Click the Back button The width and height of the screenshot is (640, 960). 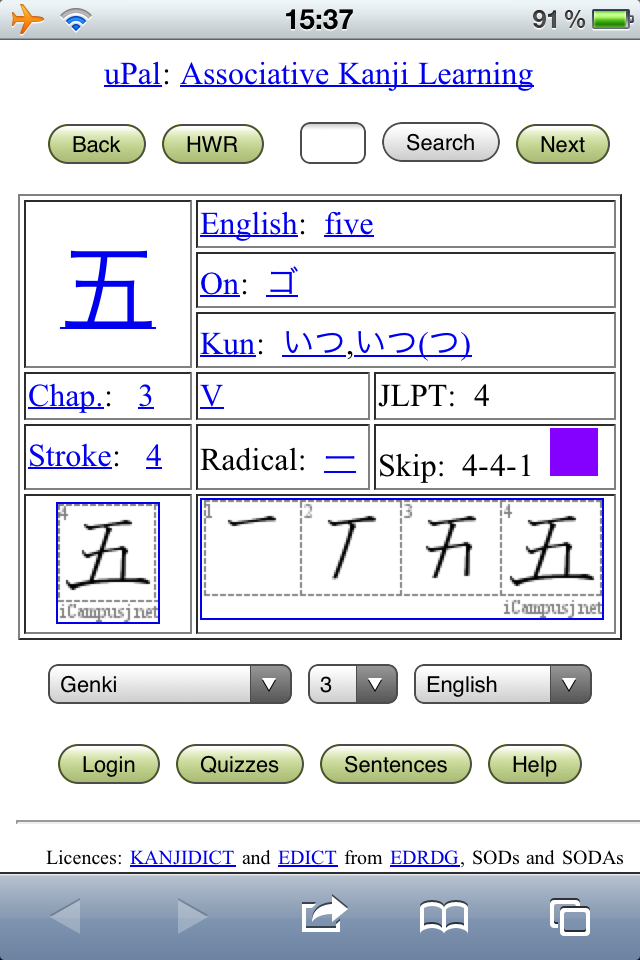click(x=97, y=144)
